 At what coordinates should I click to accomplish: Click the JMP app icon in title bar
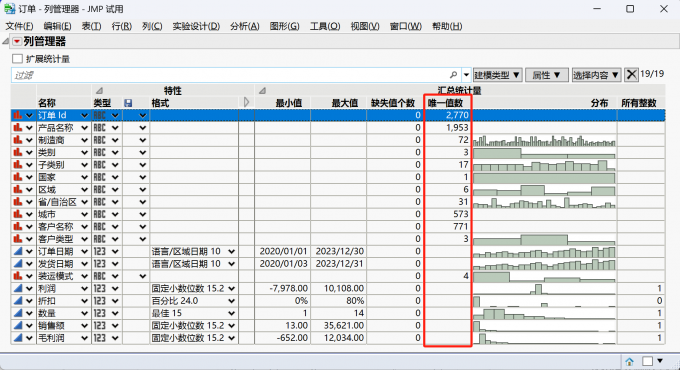tap(10, 9)
